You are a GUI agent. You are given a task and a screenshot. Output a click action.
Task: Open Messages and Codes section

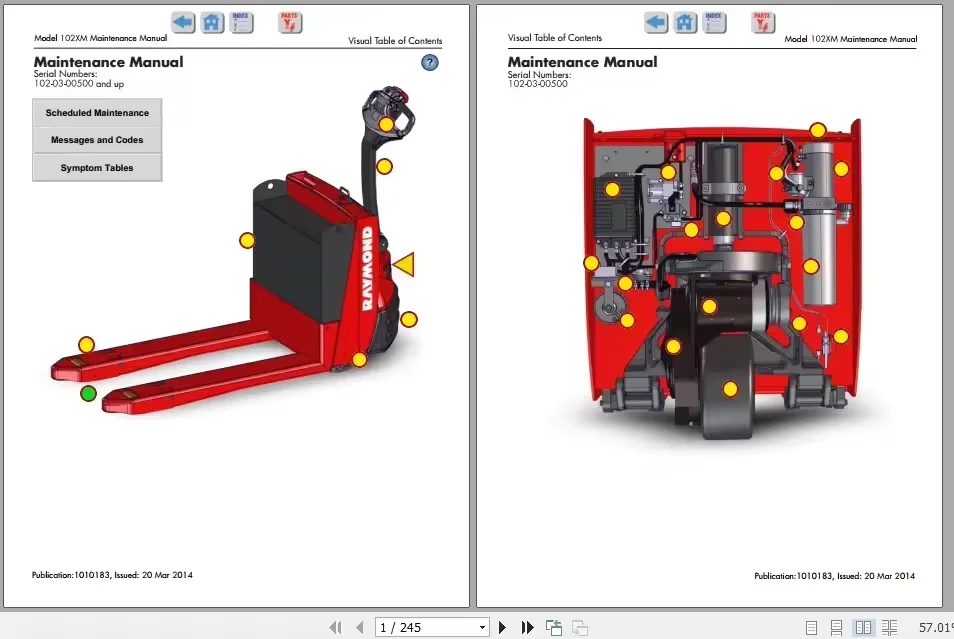[x=97, y=140]
